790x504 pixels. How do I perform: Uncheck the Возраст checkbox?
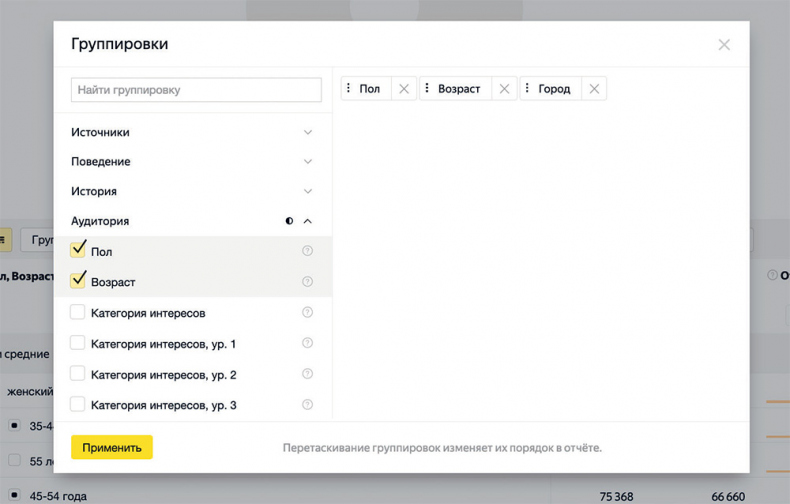pos(78,281)
